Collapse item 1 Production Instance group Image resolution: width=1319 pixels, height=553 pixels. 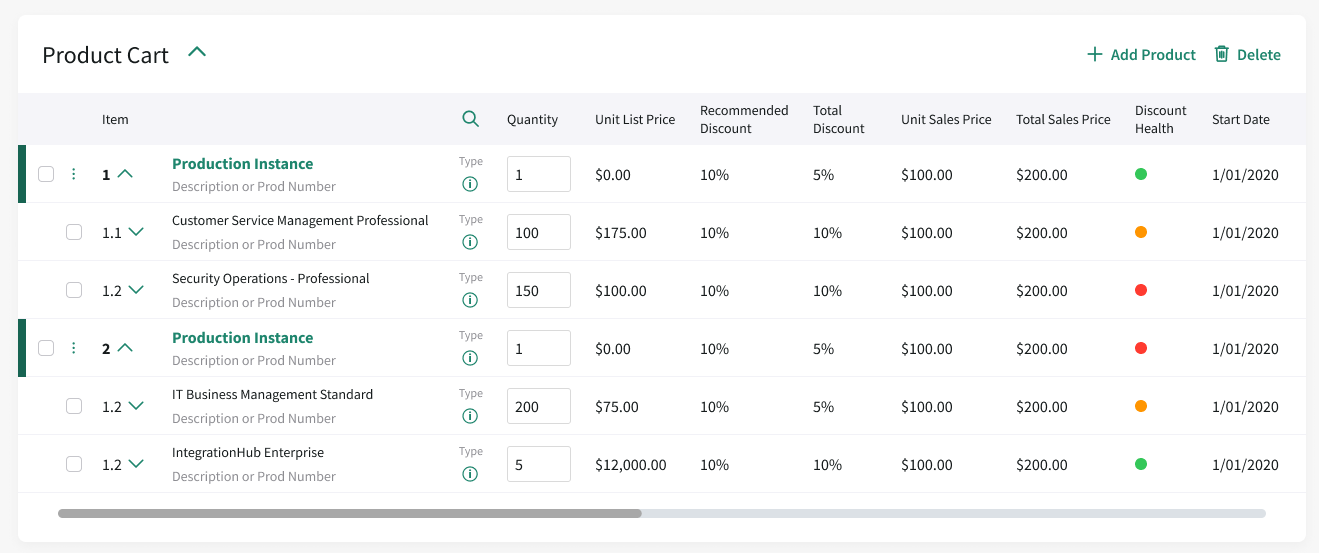point(125,173)
